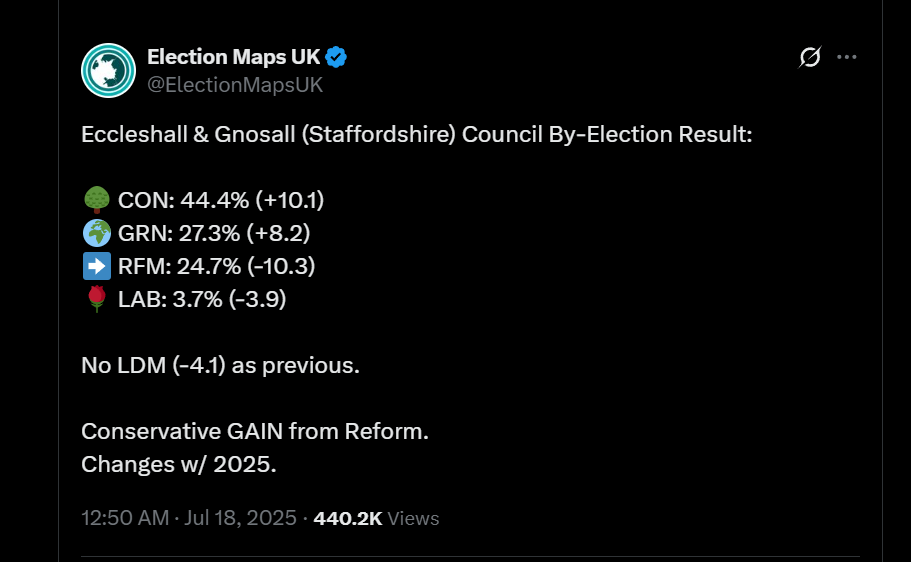Click the Conservative GAIN from Reform text
The height and width of the screenshot is (562, 911).
[254, 432]
